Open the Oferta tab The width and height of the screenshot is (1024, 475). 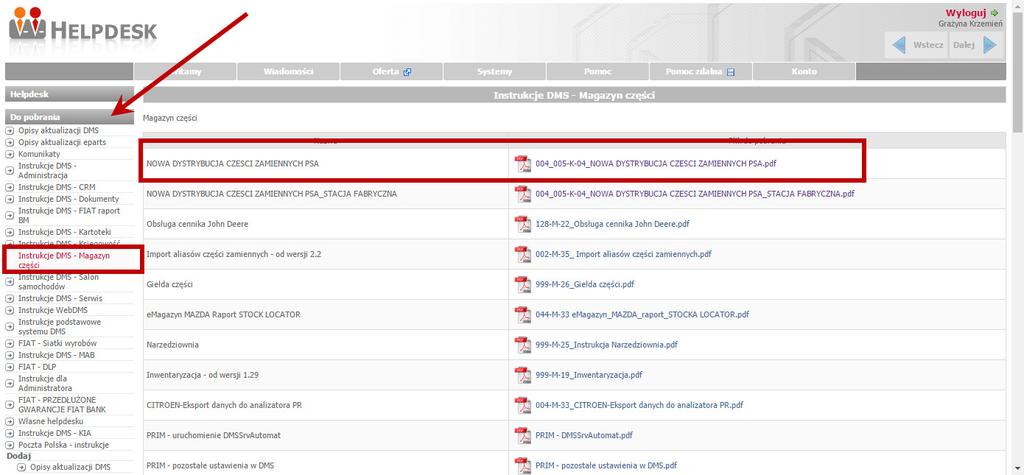(392, 72)
